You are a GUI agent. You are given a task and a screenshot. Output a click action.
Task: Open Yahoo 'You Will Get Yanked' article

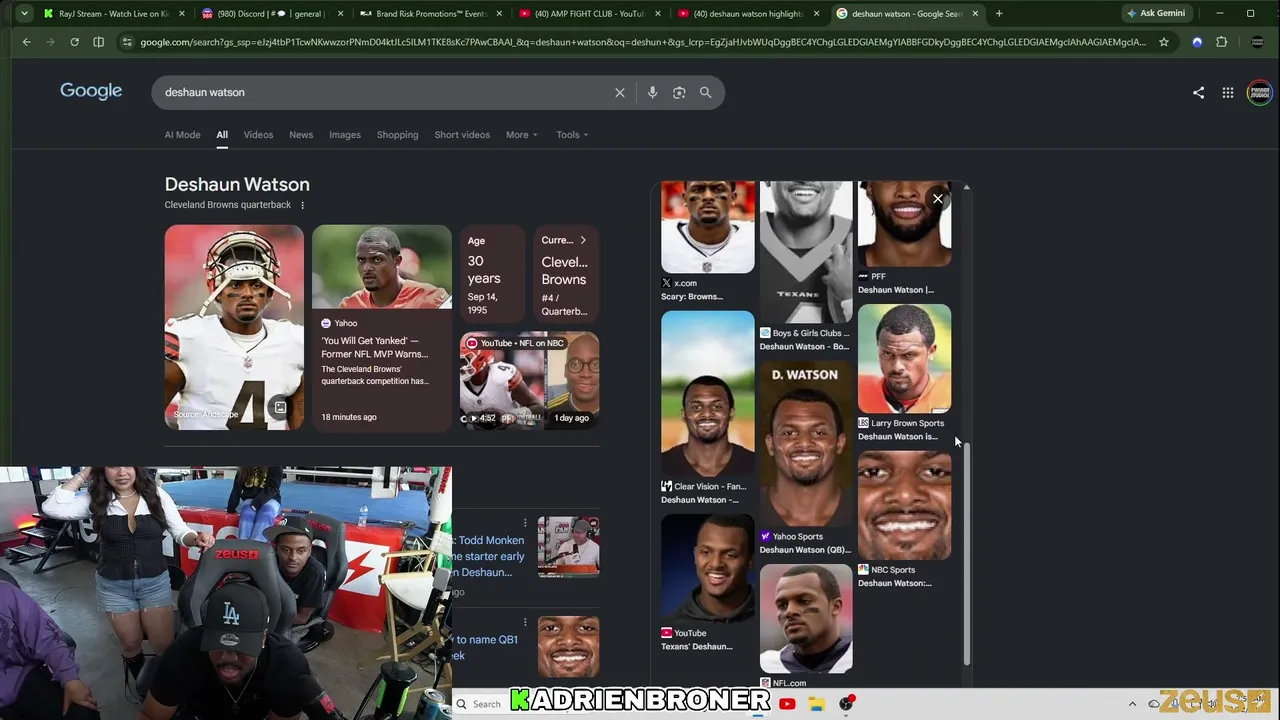[x=382, y=328]
